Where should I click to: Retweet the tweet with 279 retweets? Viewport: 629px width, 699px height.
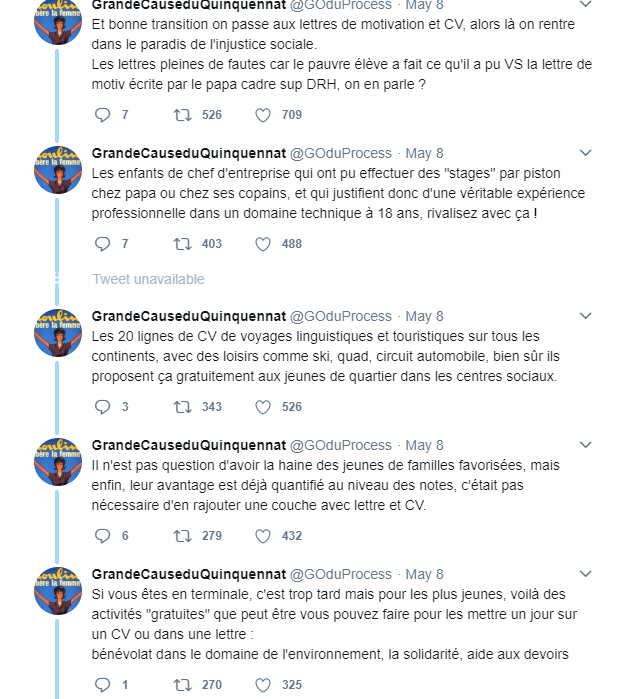point(183,536)
